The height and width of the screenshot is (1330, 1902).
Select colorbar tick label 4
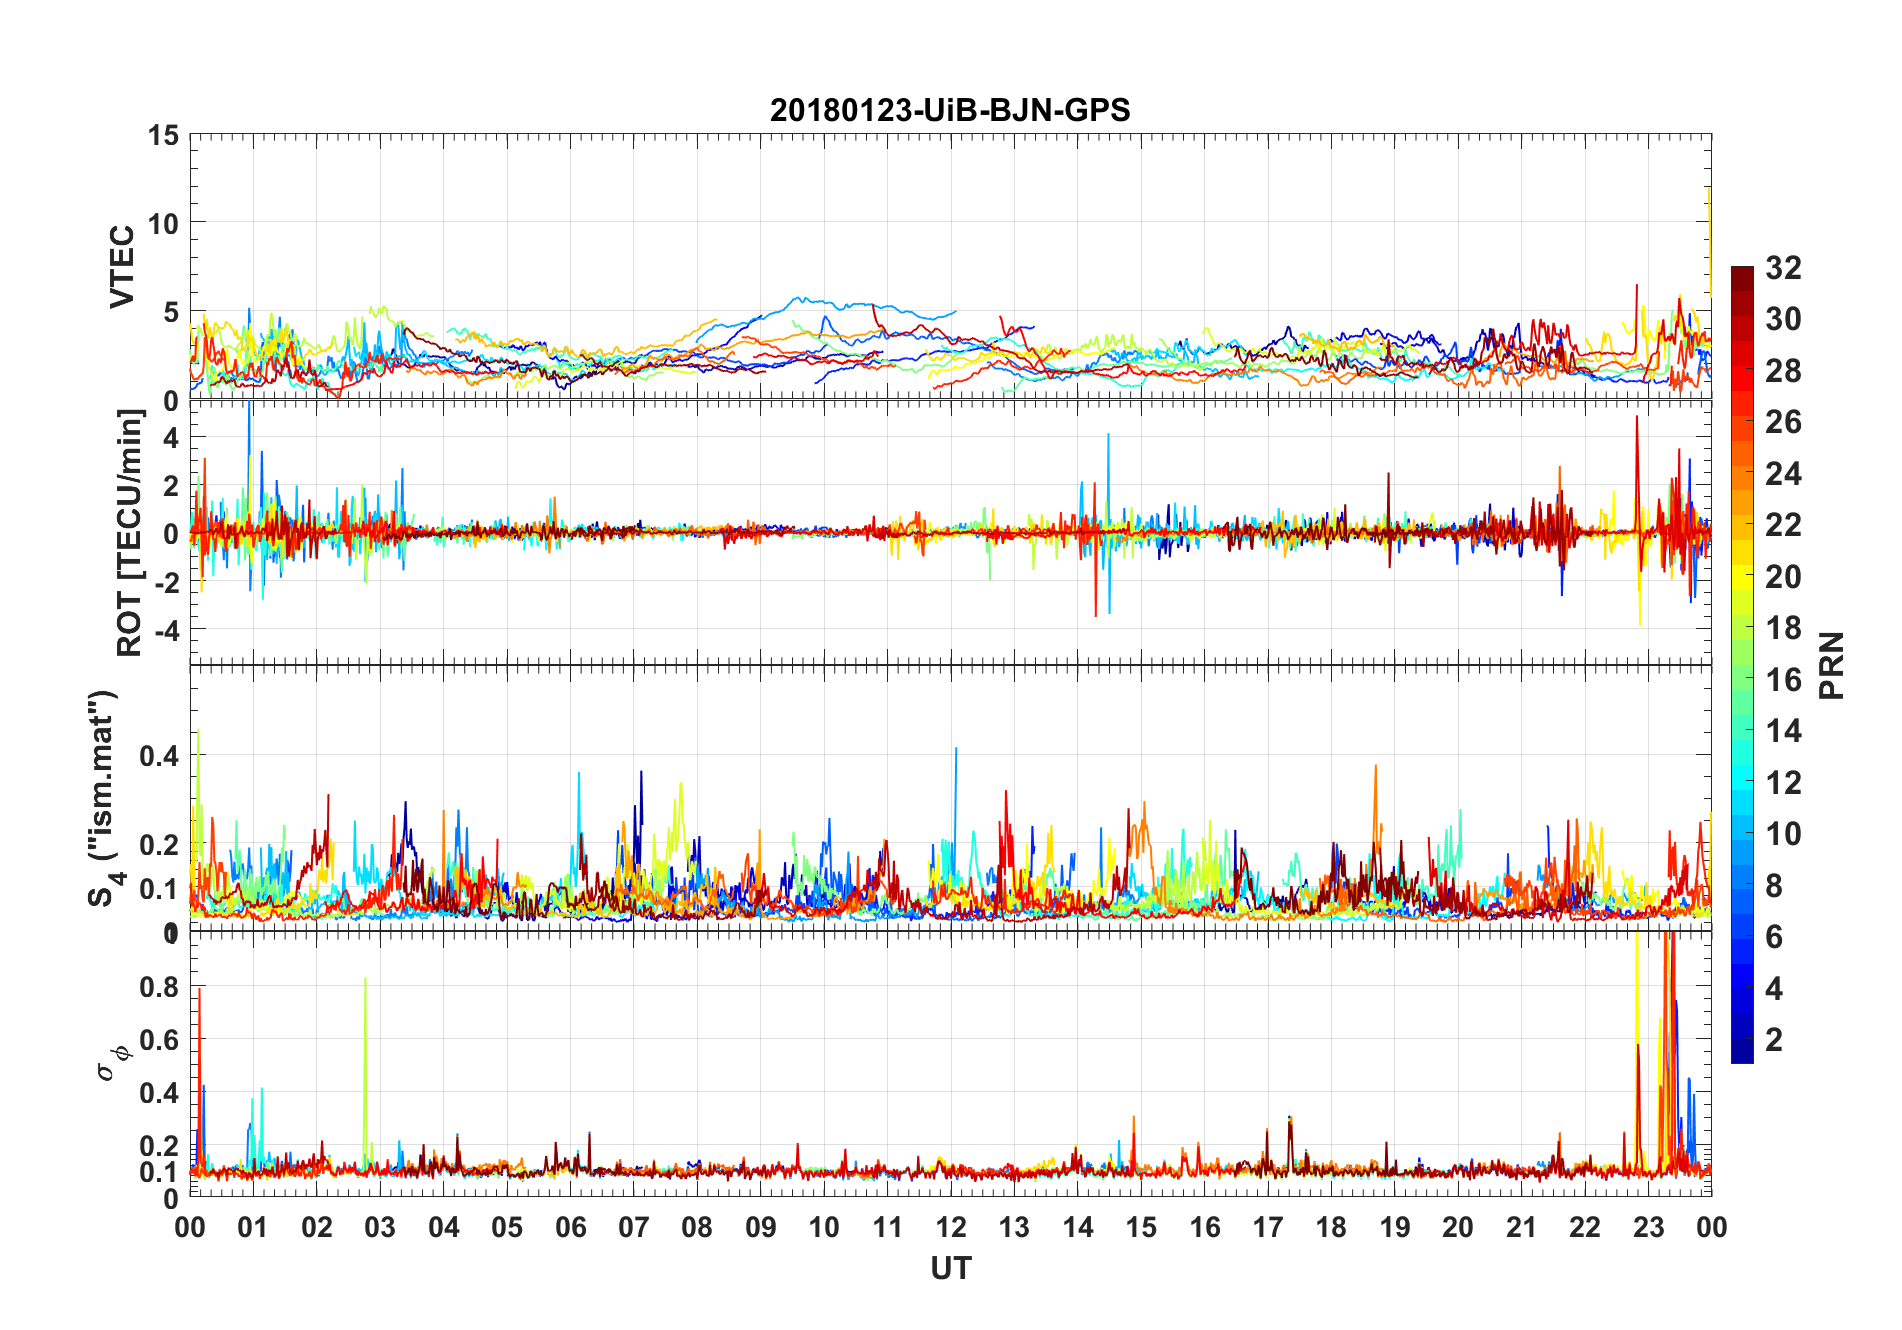[x=1774, y=988]
